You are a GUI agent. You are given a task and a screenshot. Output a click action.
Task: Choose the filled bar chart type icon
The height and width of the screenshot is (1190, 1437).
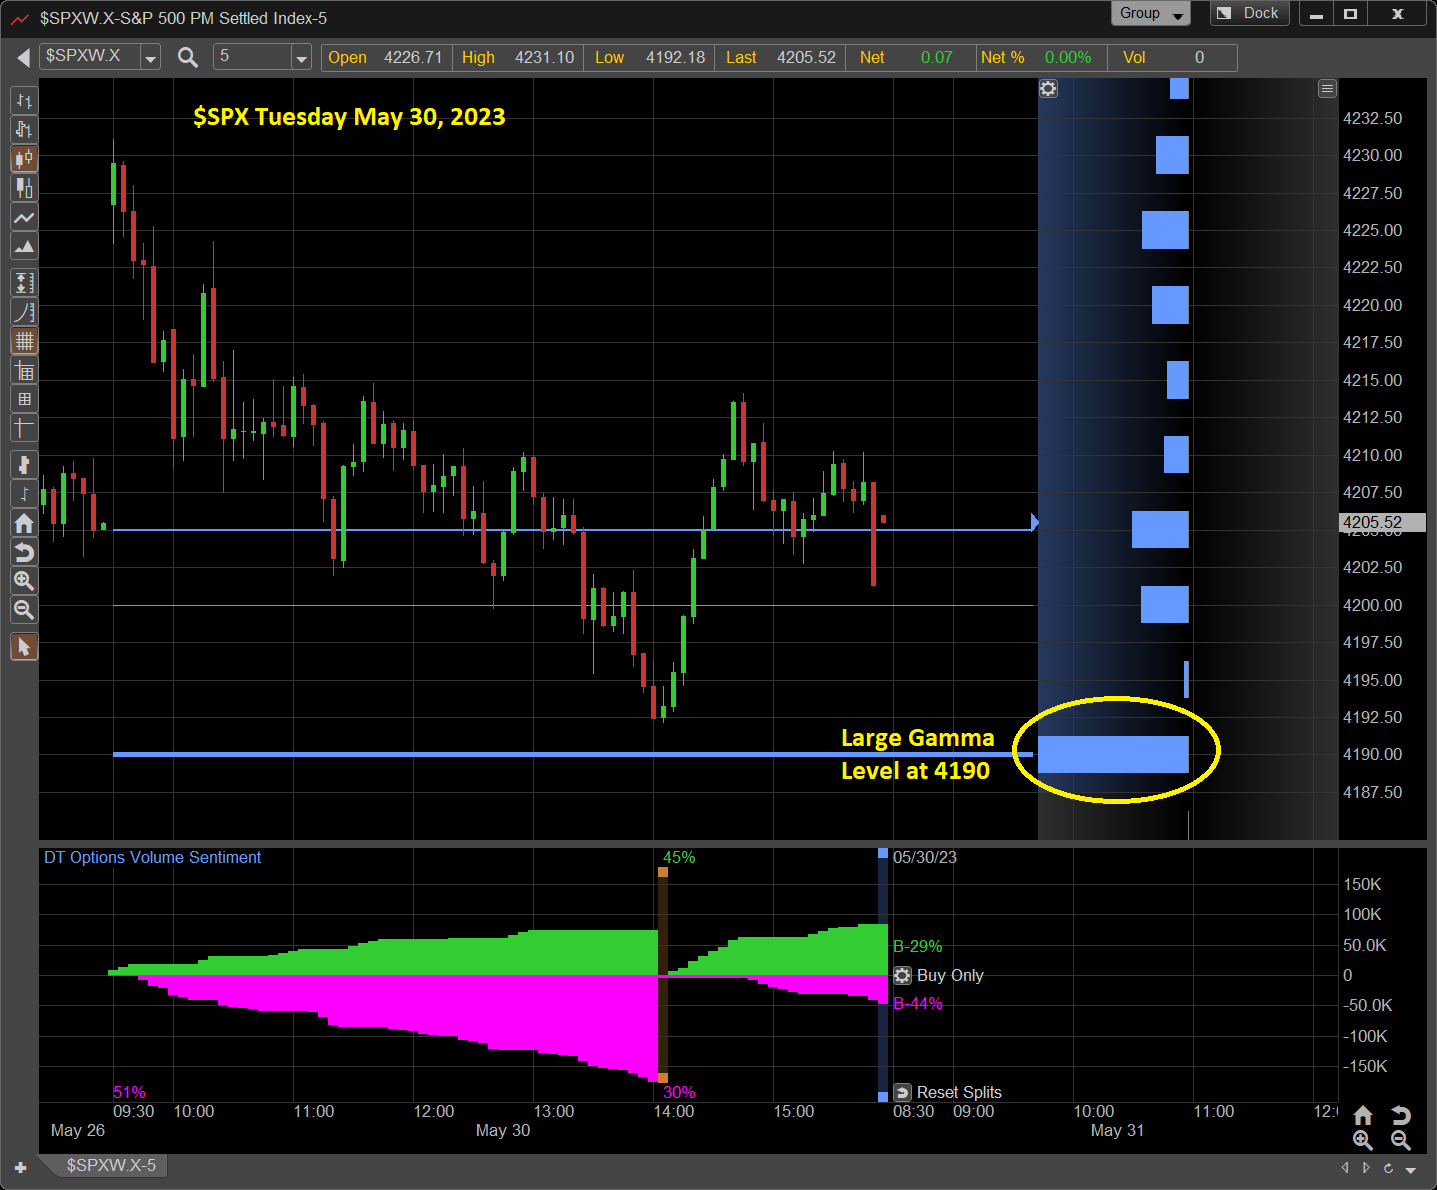pyautogui.click(x=24, y=188)
